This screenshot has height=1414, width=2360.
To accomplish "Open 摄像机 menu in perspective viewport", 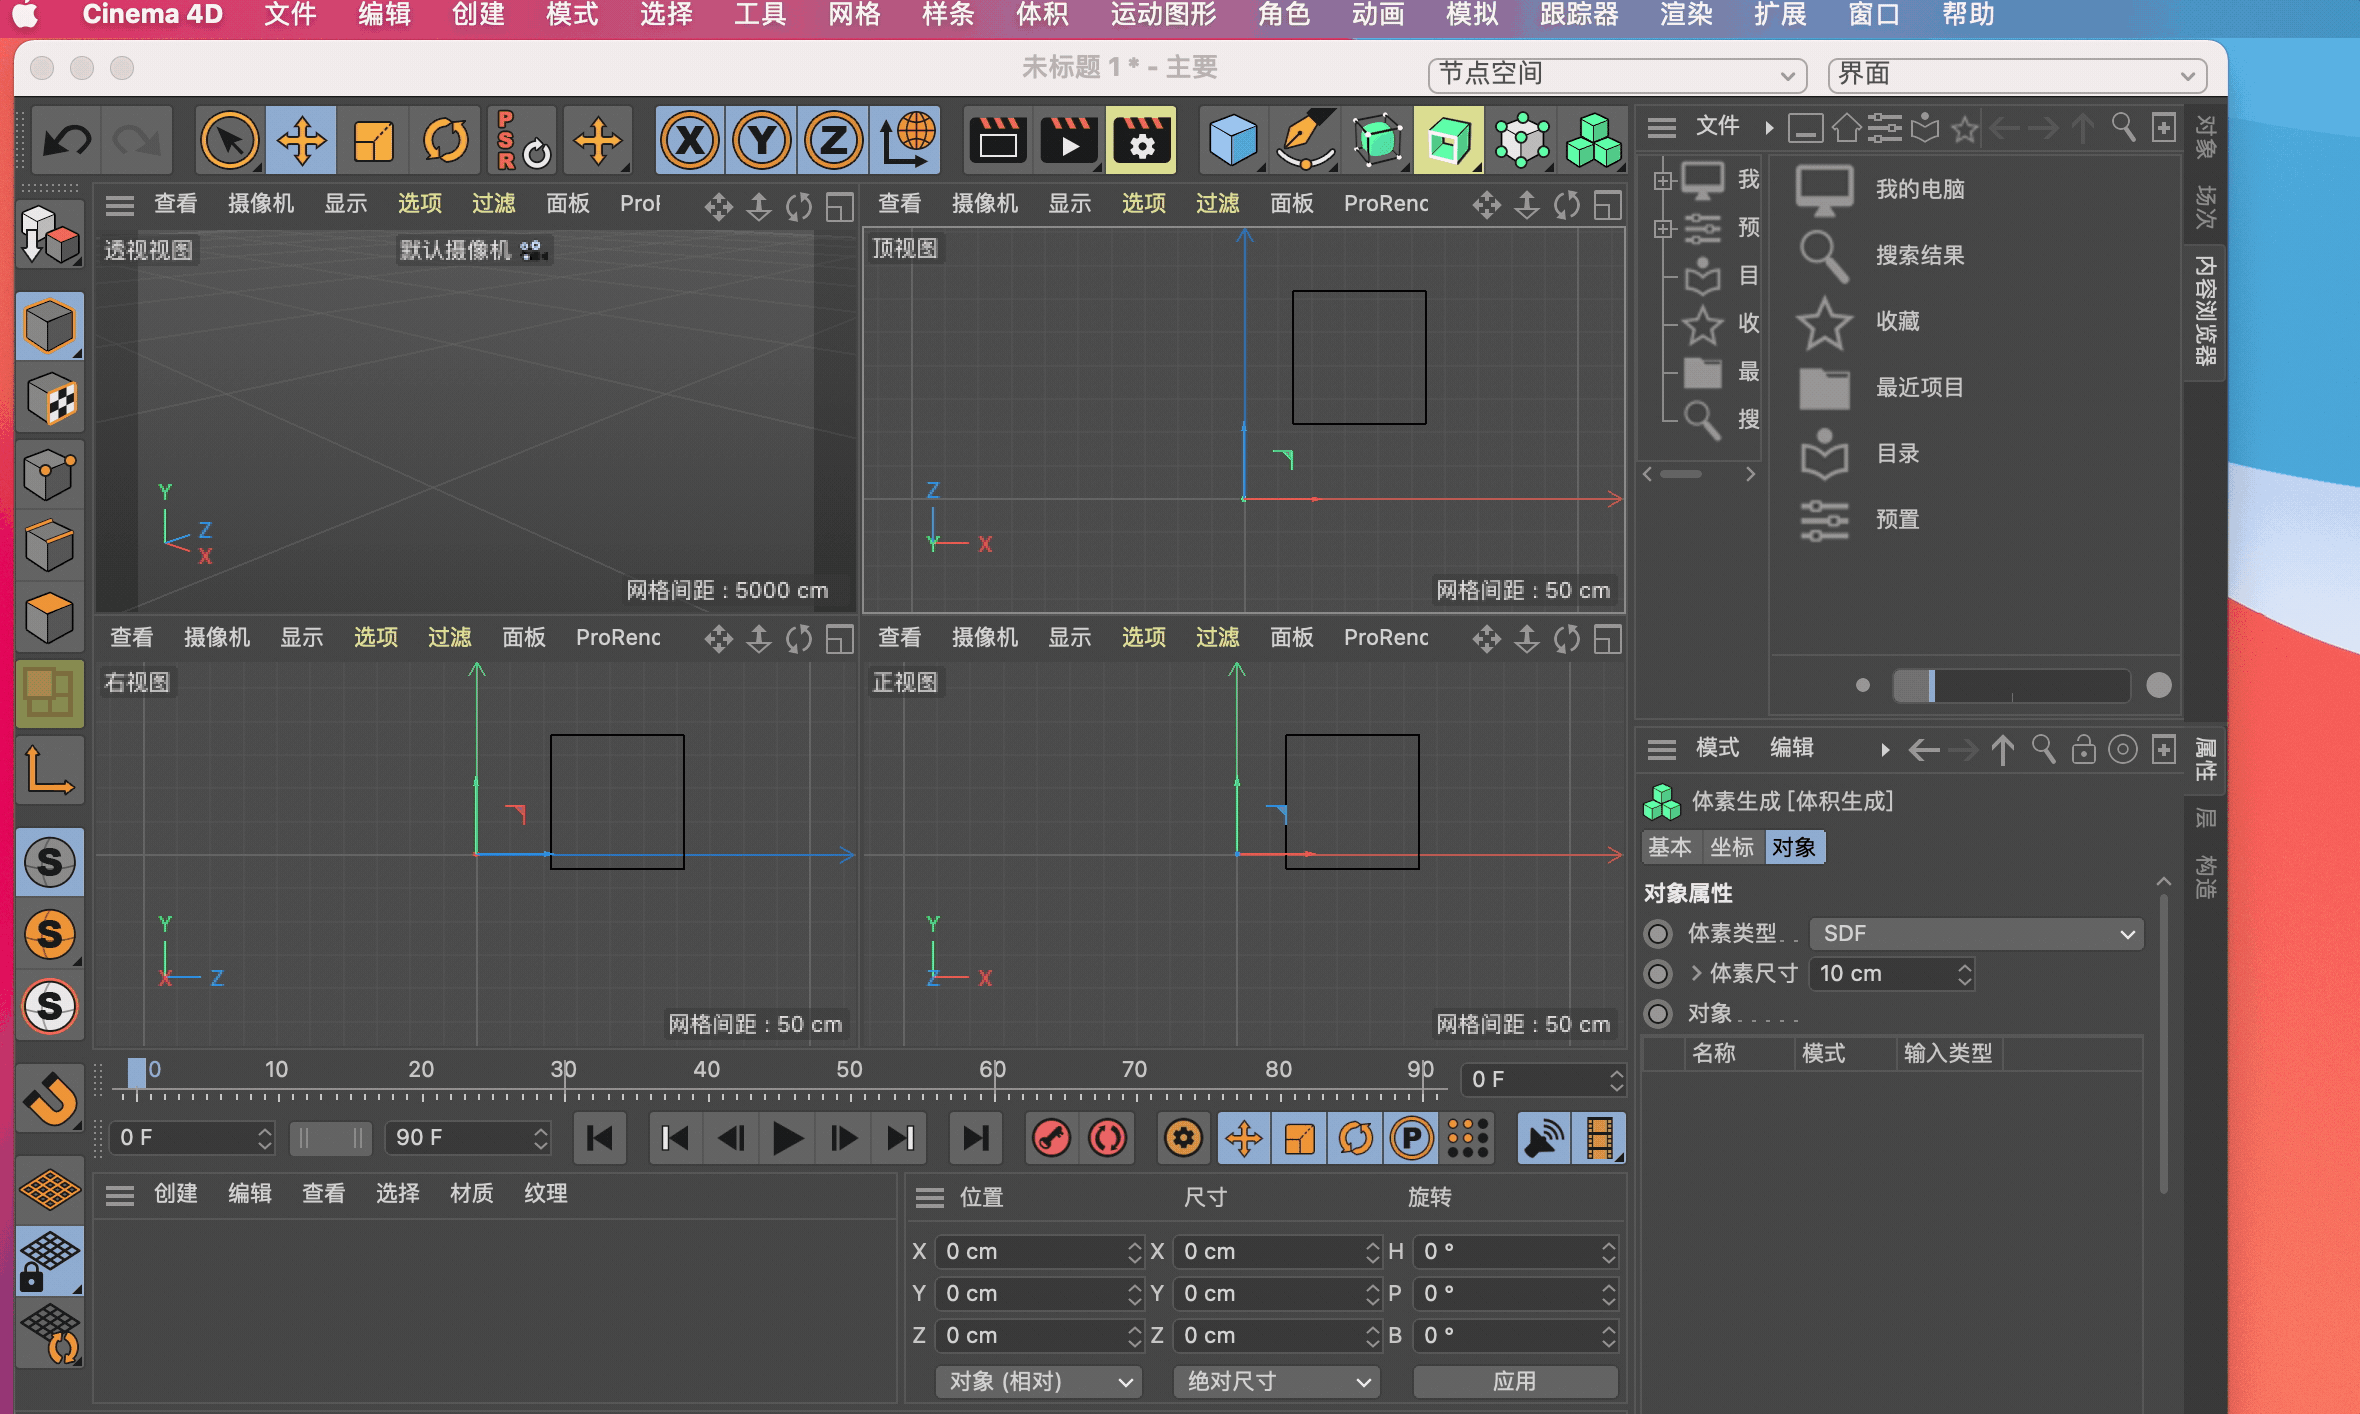I will [x=261, y=203].
